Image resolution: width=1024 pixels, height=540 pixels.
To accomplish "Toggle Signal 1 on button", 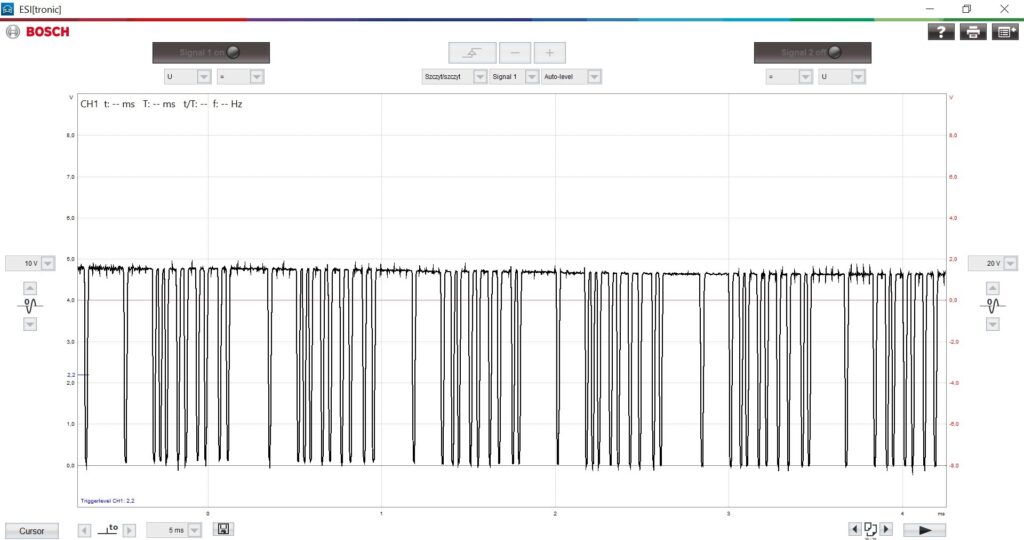I will [211, 53].
